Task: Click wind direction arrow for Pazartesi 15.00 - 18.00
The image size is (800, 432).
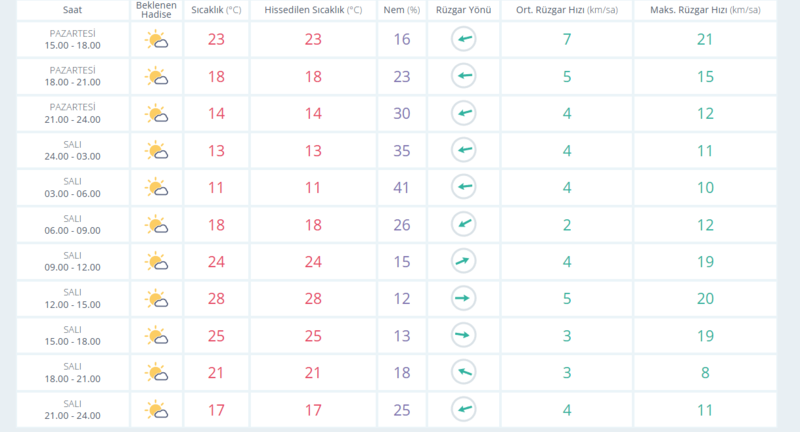Action: [x=463, y=40]
